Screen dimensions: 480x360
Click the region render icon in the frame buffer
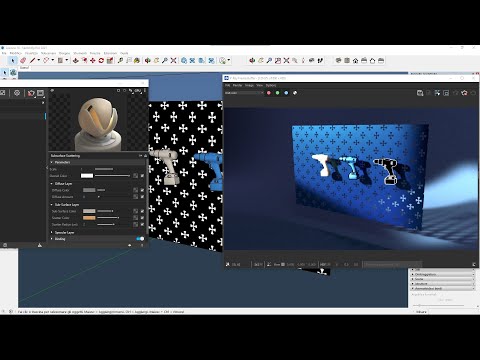[446, 93]
